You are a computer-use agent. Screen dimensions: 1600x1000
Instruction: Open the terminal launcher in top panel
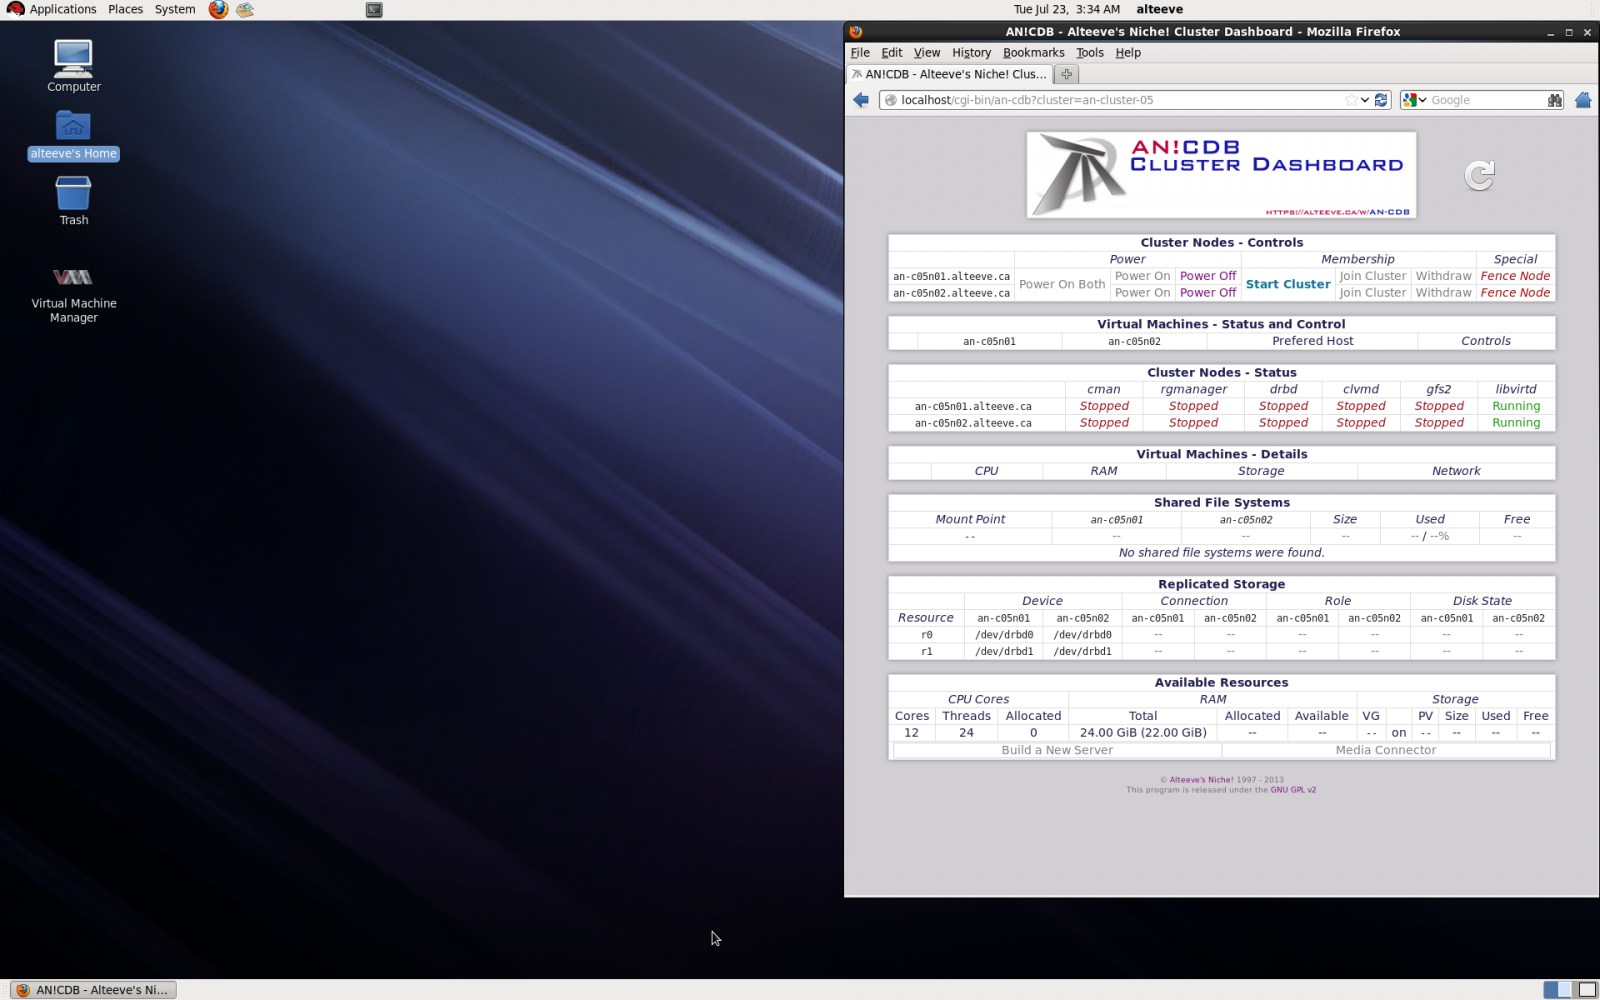[x=374, y=10]
